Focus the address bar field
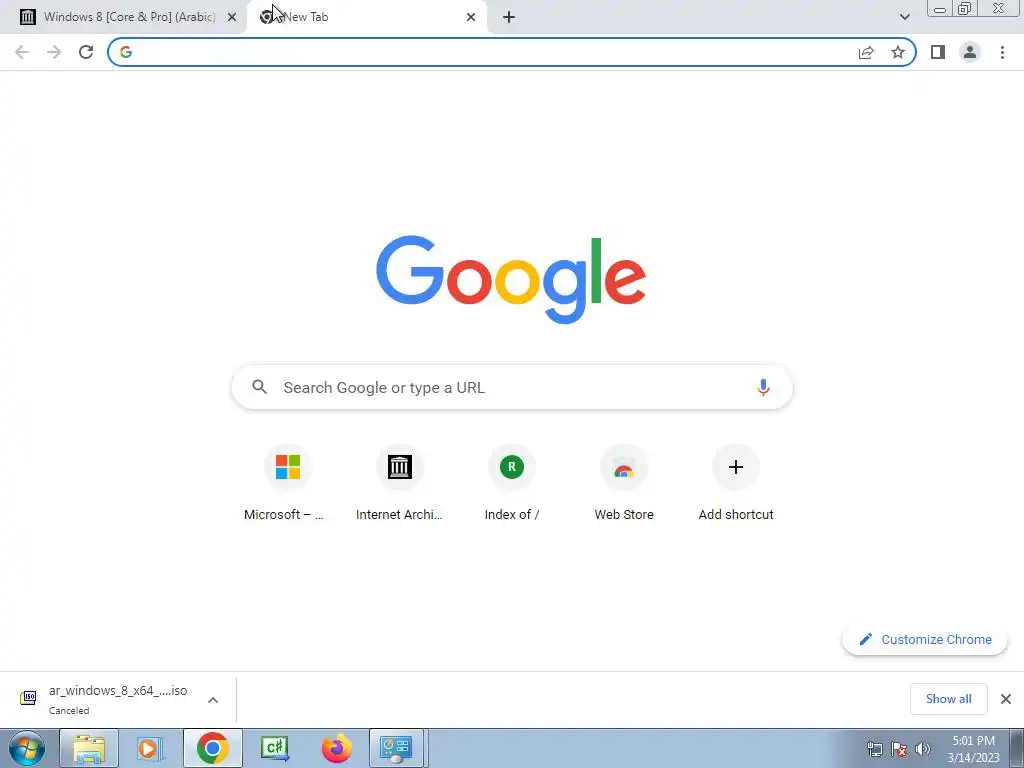This screenshot has height=768, width=1024. [x=511, y=52]
